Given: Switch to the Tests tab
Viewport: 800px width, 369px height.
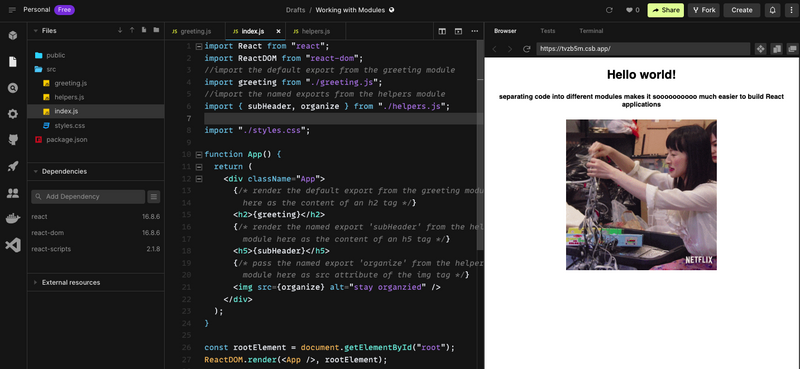Looking at the screenshot, I should point(547,31).
